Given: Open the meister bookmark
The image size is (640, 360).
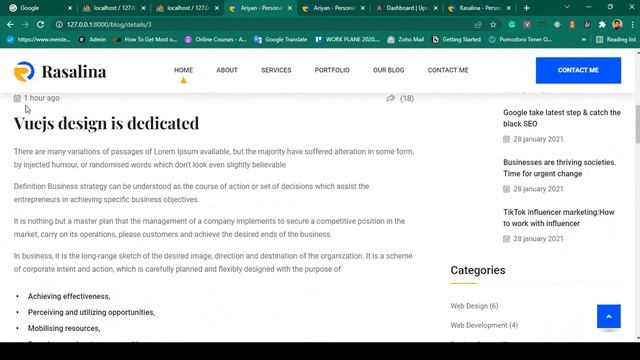Looking at the screenshot, I should 39,40.
